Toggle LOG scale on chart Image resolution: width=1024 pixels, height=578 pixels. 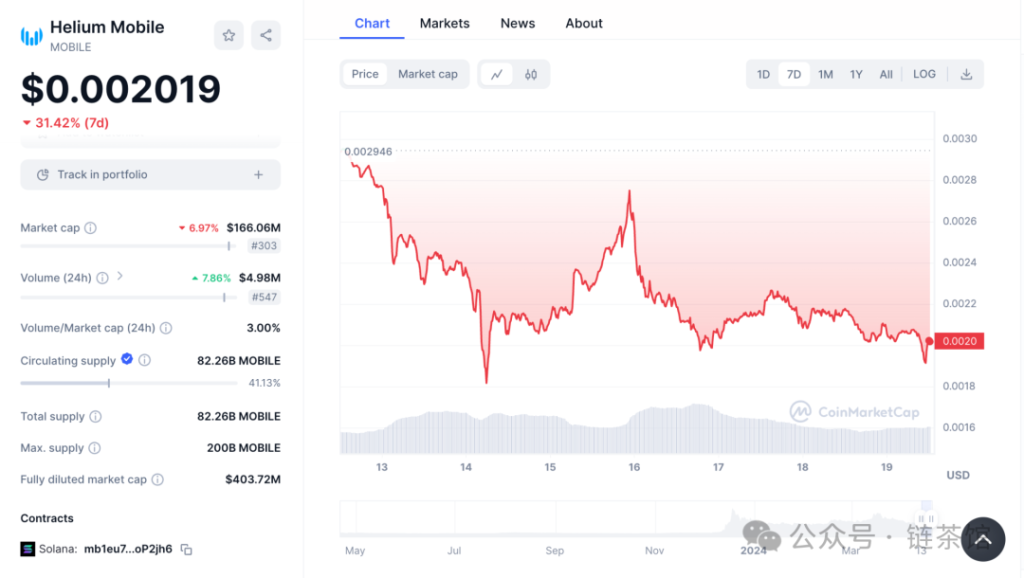click(924, 74)
